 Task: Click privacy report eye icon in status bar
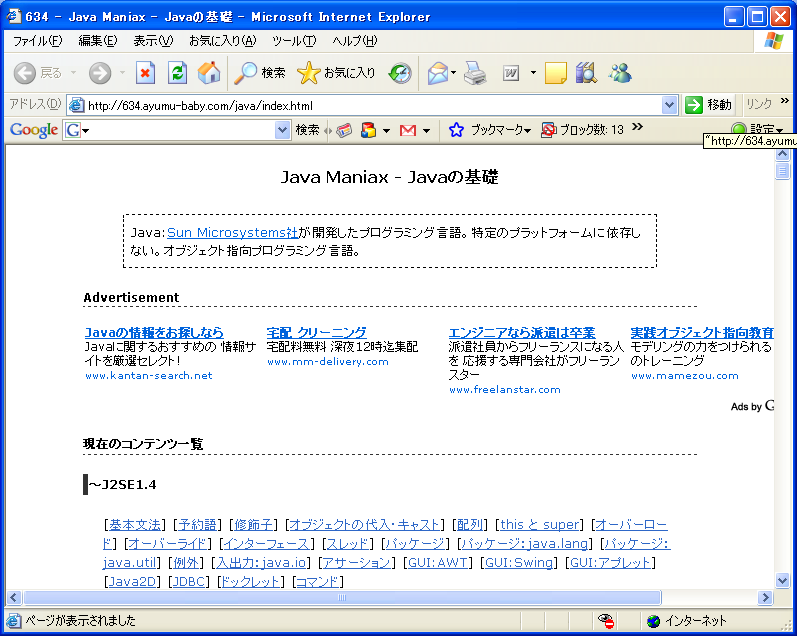coord(606,620)
